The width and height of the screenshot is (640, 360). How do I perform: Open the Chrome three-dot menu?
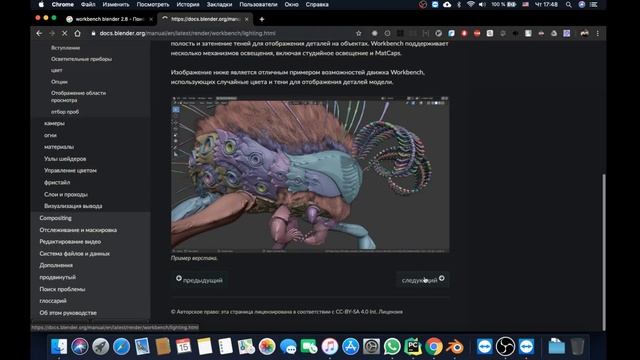(x=598, y=33)
